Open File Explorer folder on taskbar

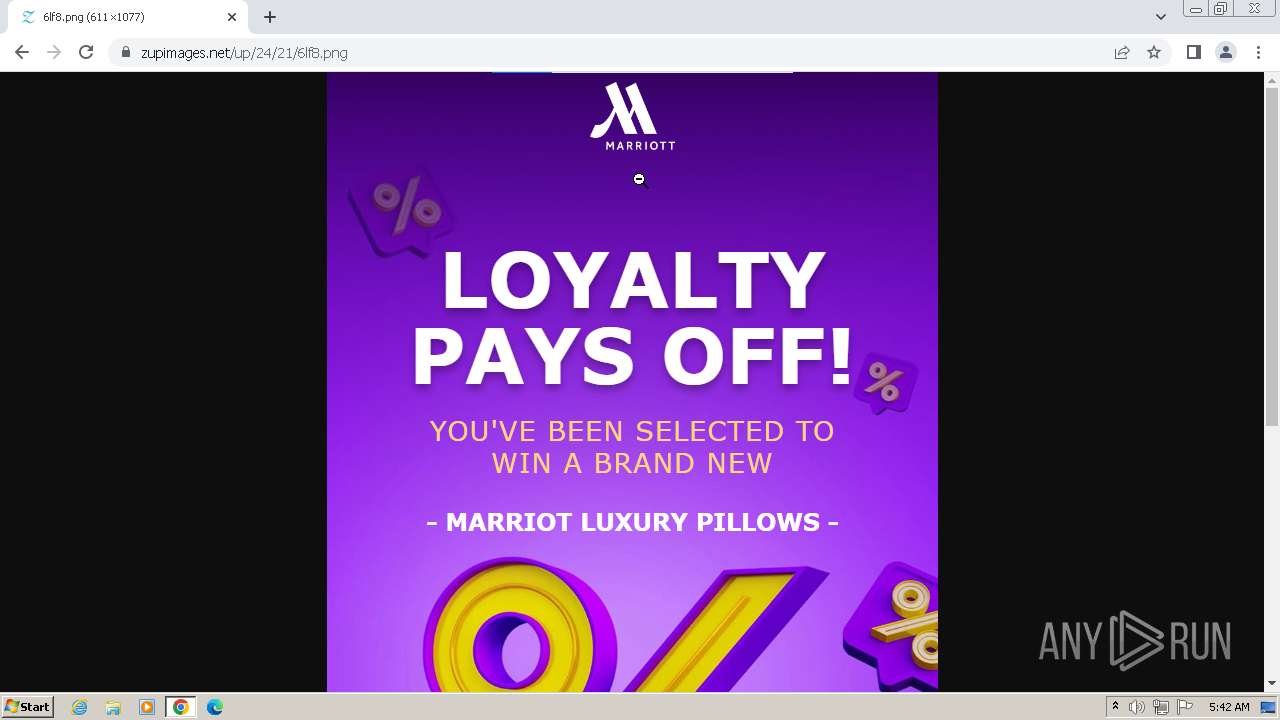pyautogui.click(x=113, y=707)
